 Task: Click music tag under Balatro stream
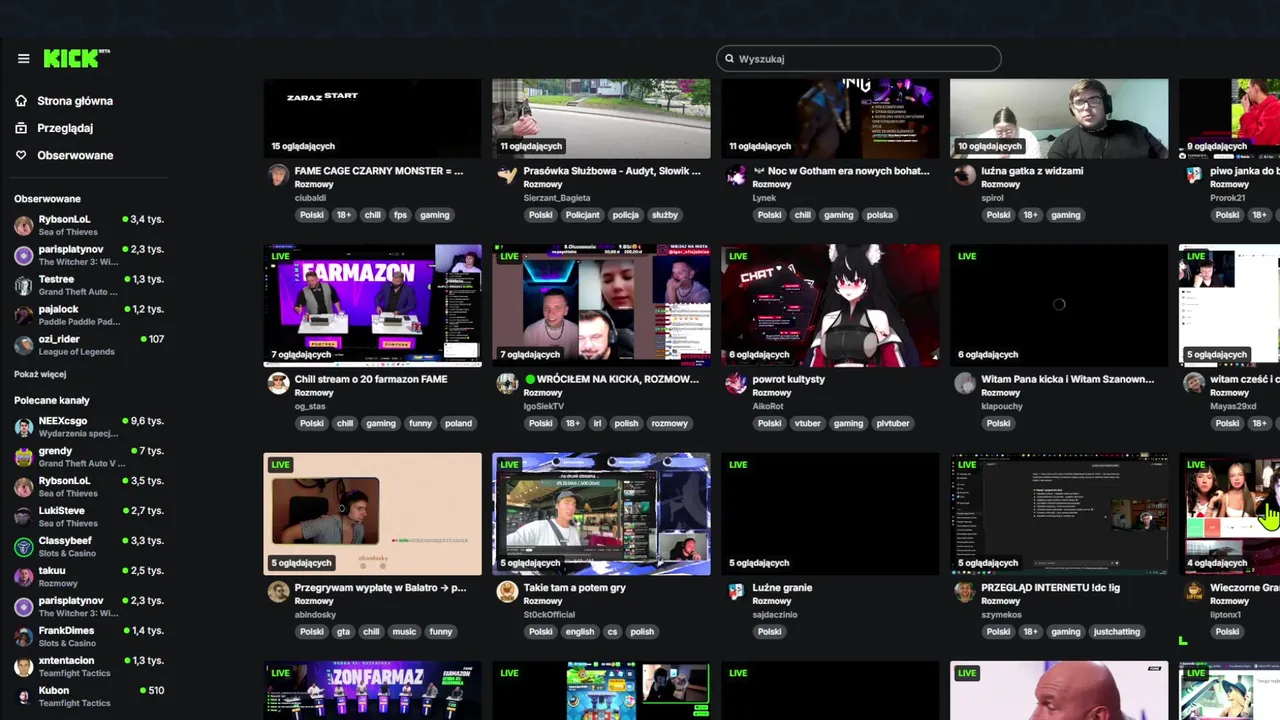click(x=404, y=632)
